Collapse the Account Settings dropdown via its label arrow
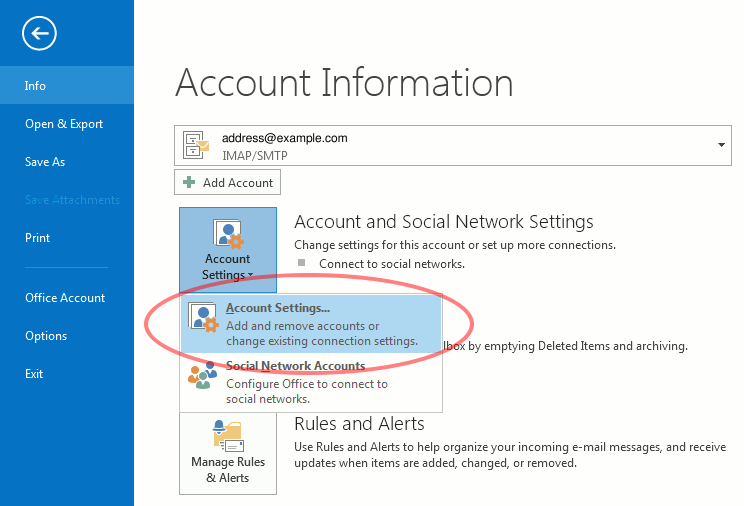744x506 pixels. click(250, 276)
